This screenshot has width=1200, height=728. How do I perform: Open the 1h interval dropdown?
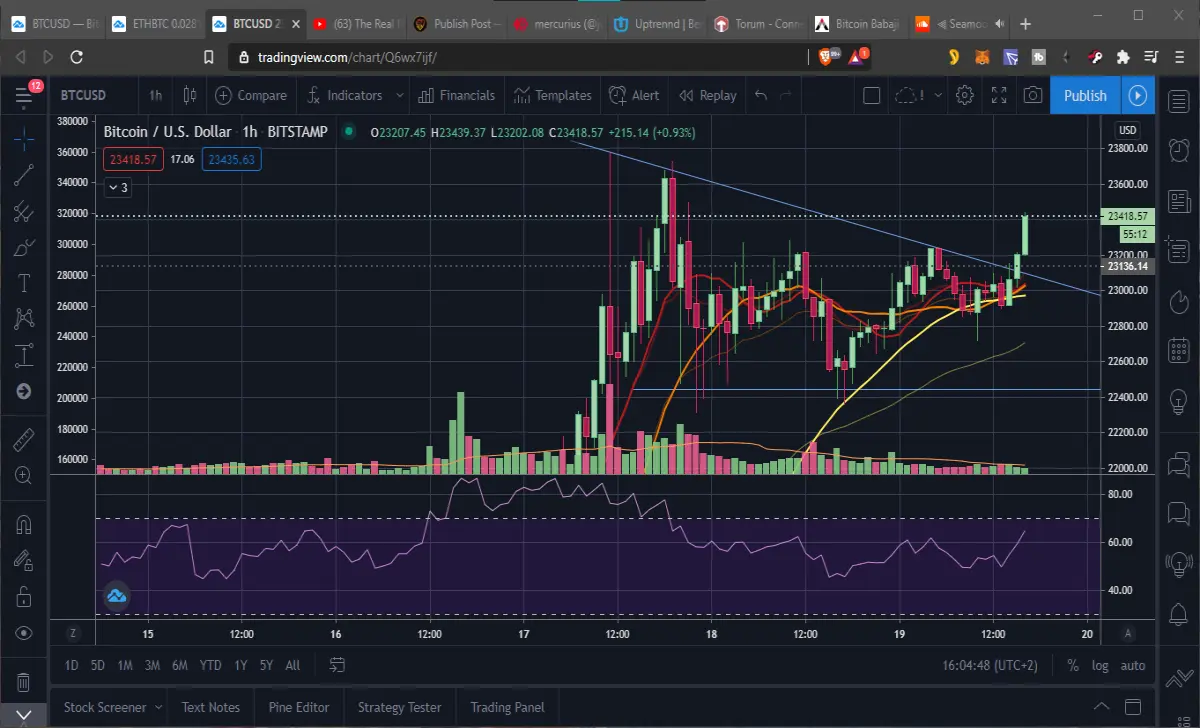click(155, 96)
